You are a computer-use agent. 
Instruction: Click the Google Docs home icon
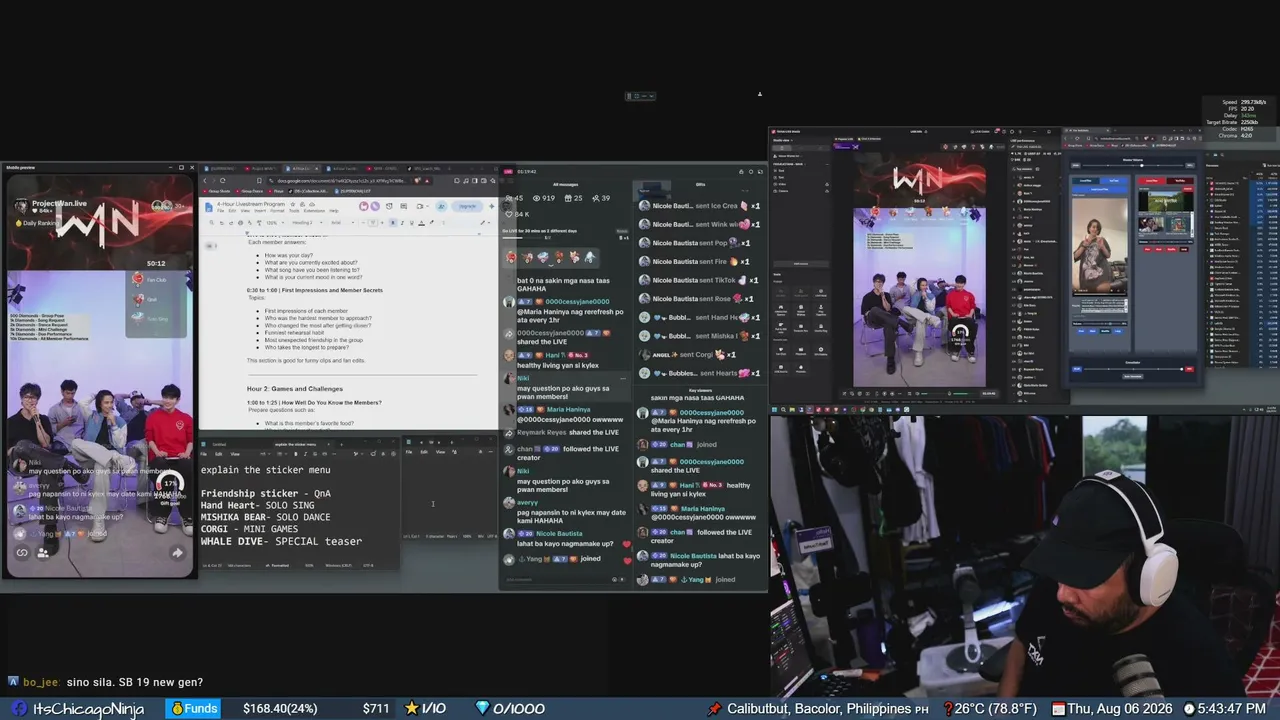(x=208, y=206)
